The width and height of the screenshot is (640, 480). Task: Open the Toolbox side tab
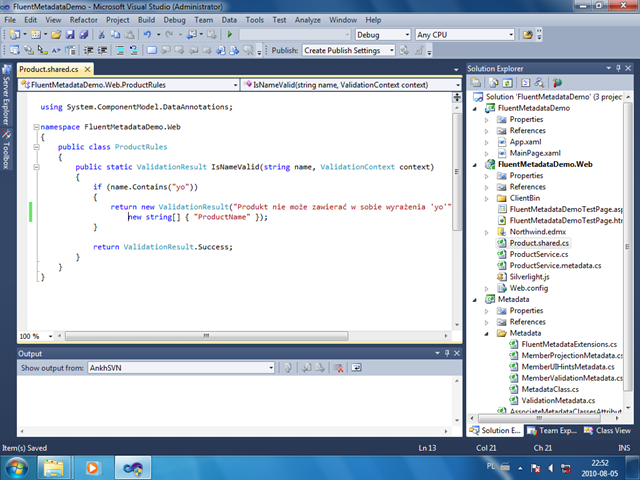(6, 150)
